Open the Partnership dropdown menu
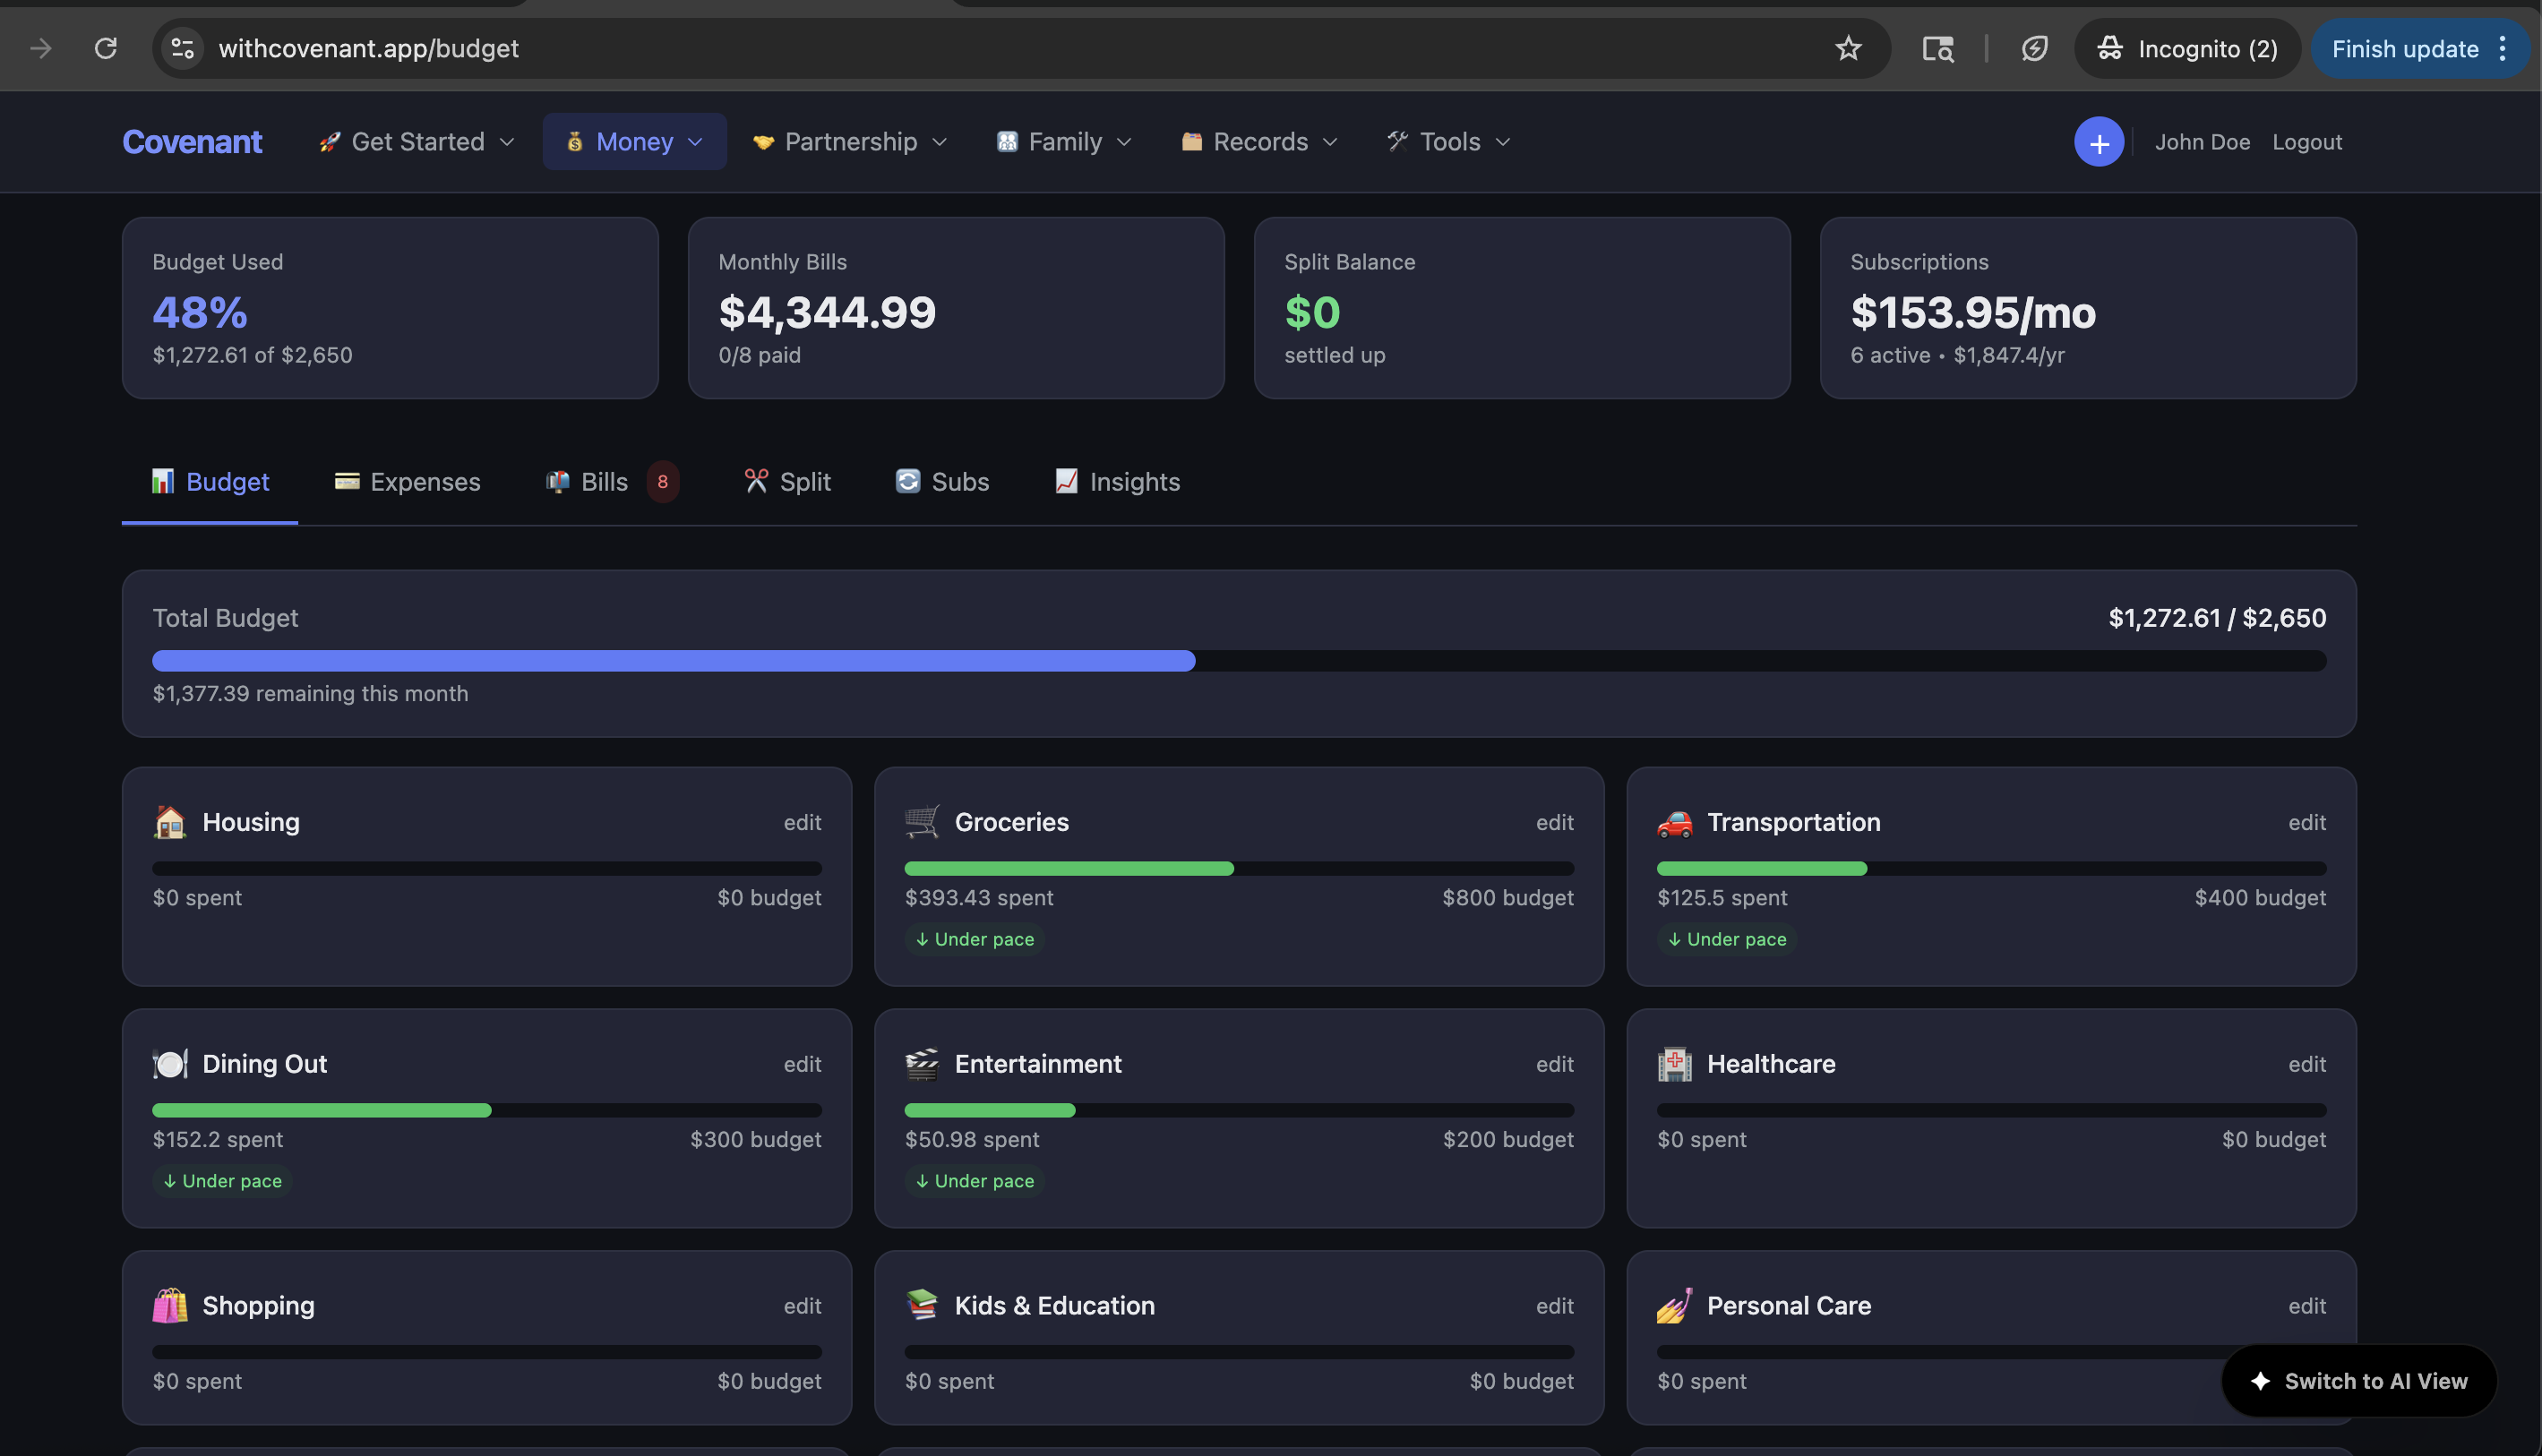Viewport: 2542px width, 1456px height. pyautogui.click(x=850, y=142)
